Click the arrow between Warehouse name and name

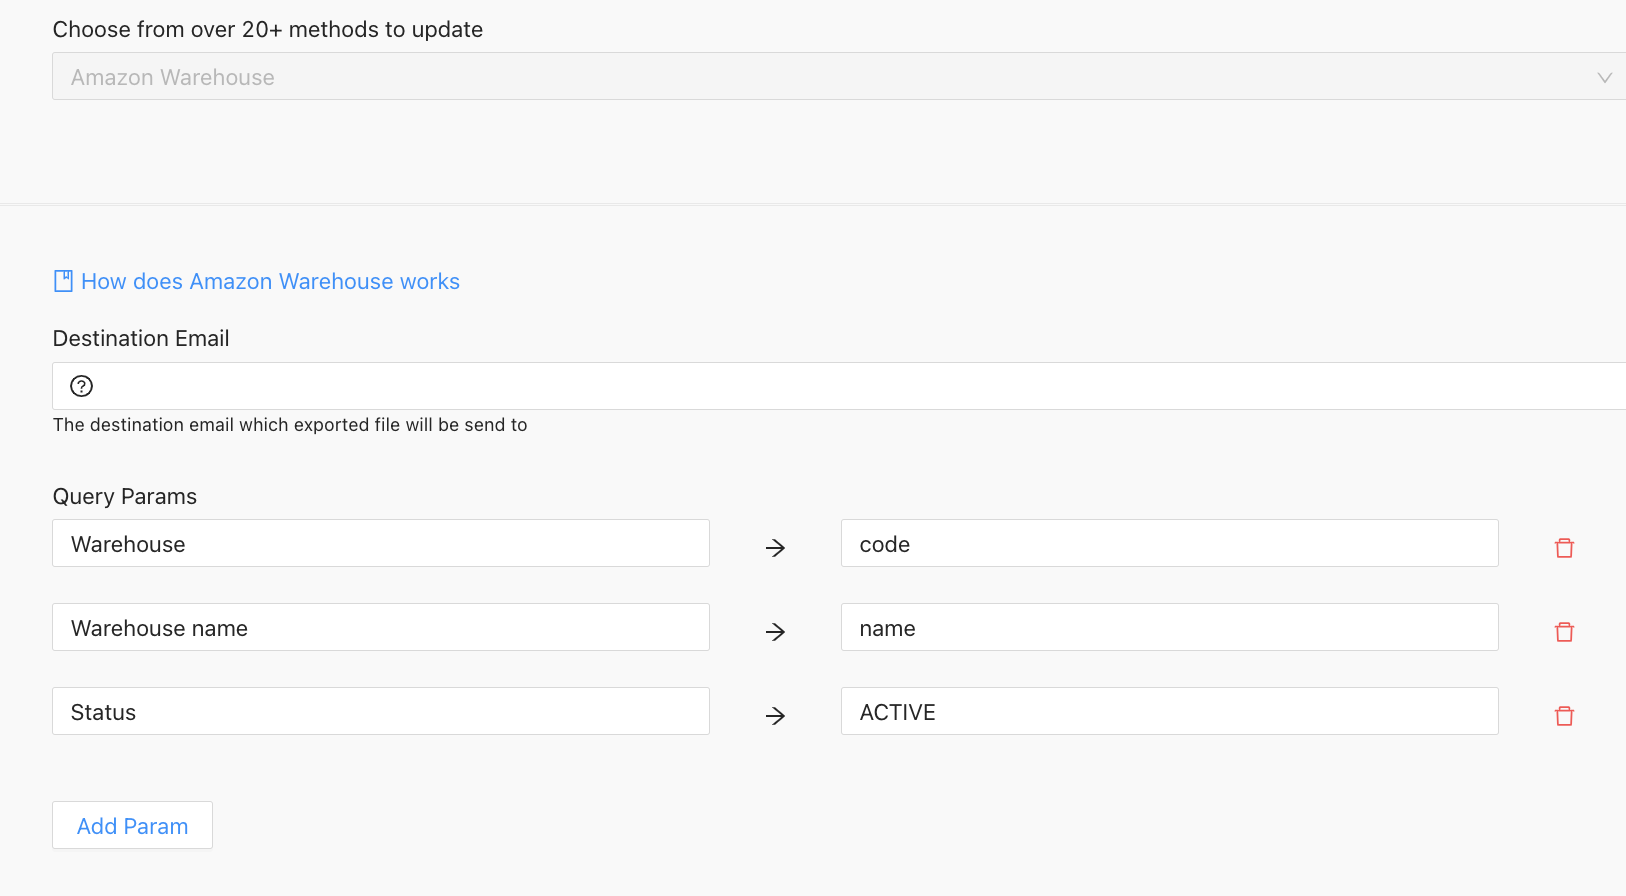[x=775, y=631]
